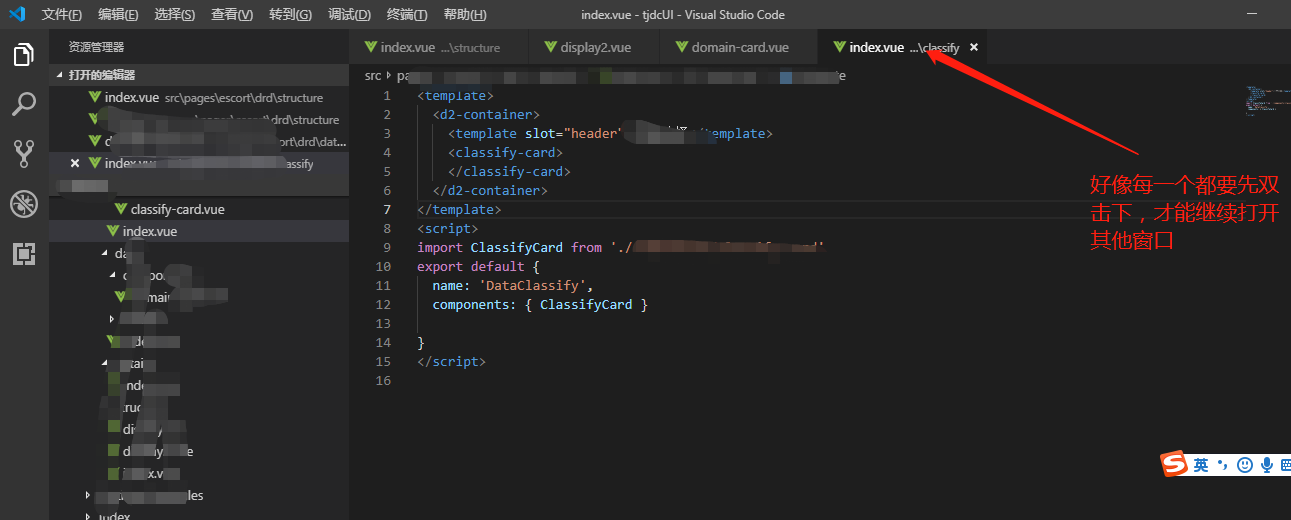
Task: Open the 查看(V) menu
Action: coord(232,15)
